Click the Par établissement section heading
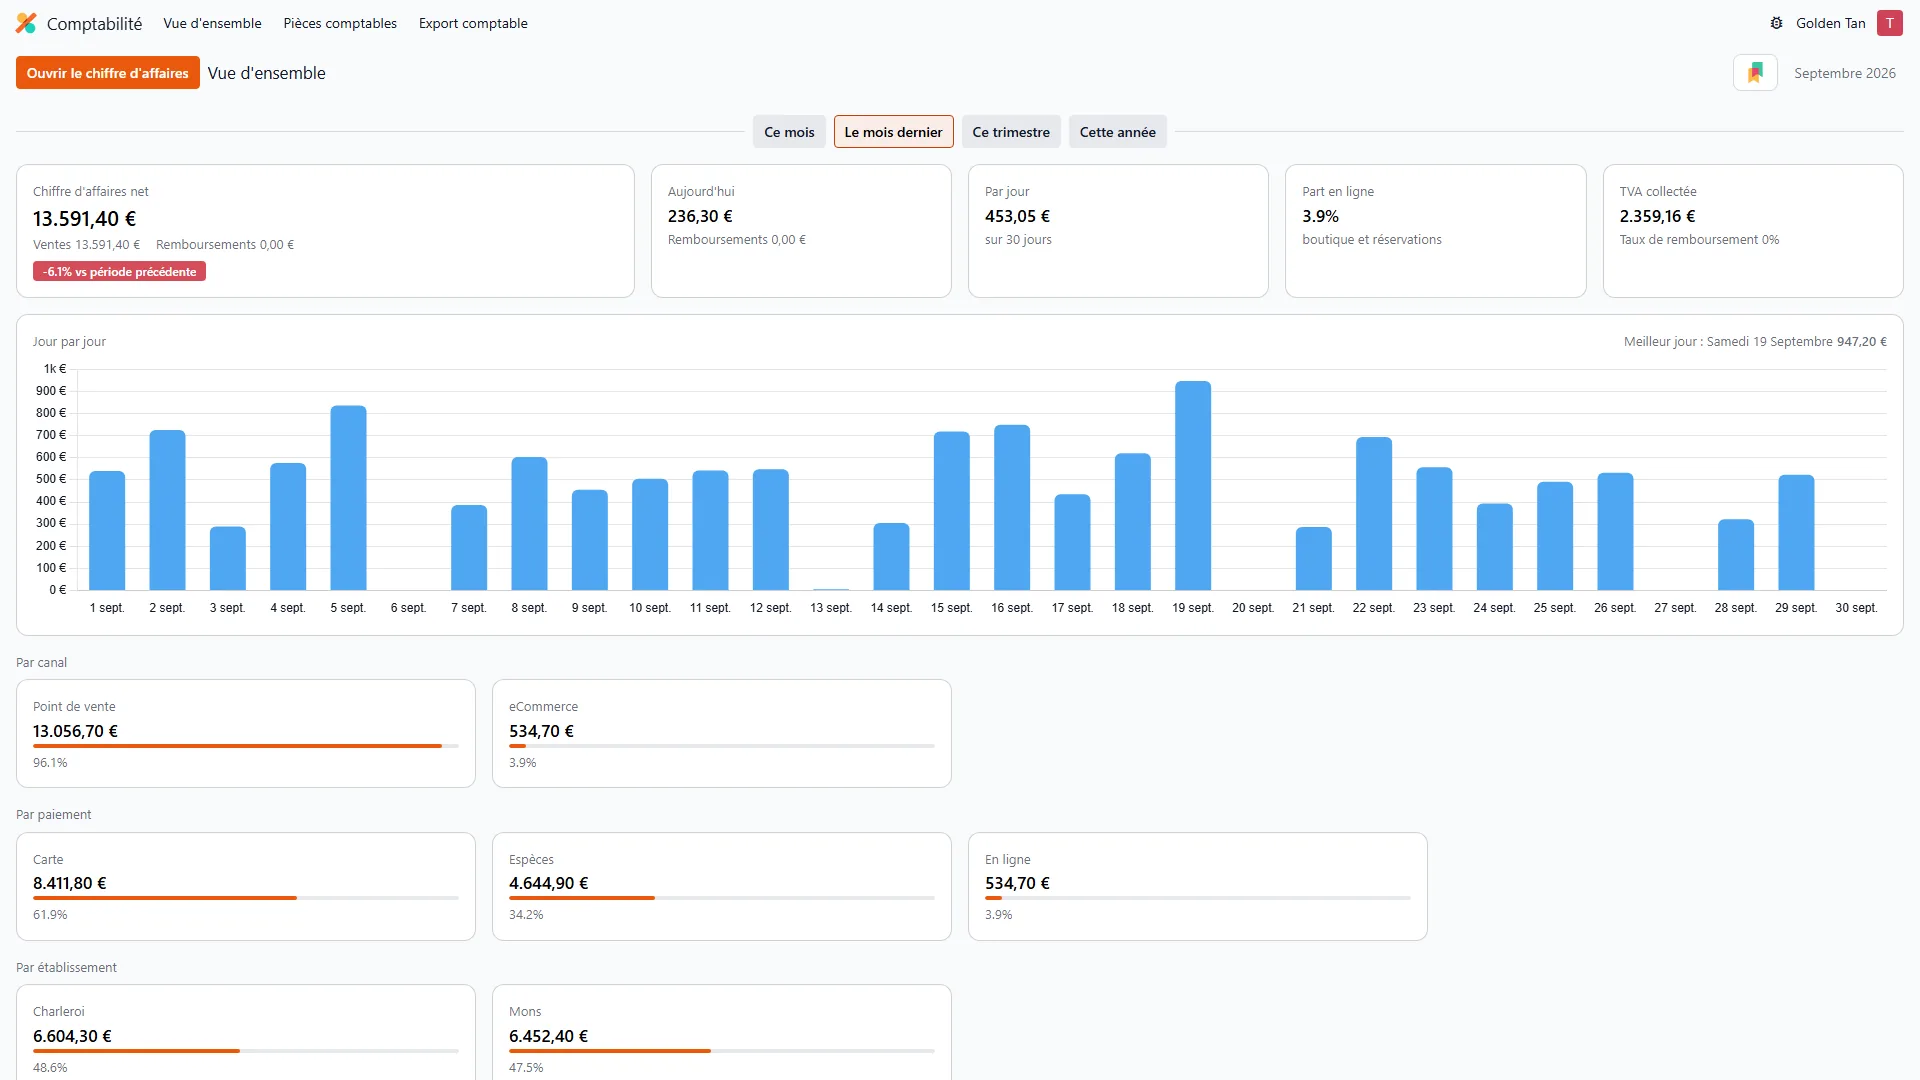 coord(66,968)
